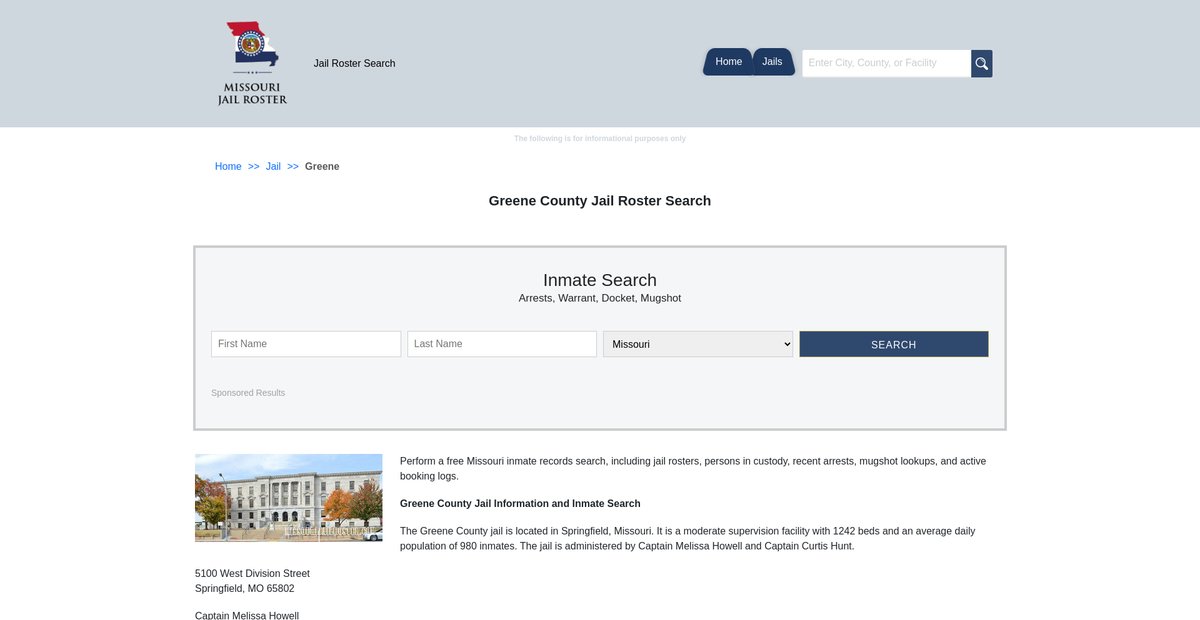Open the Jails tab in header
Image resolution: width=1200 pixels, height=620 pixels.
[x=773, y=62]
